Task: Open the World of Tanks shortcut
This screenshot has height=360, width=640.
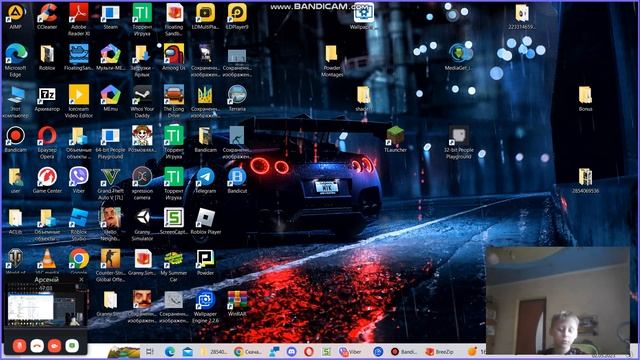Action: tap(16, 258)
